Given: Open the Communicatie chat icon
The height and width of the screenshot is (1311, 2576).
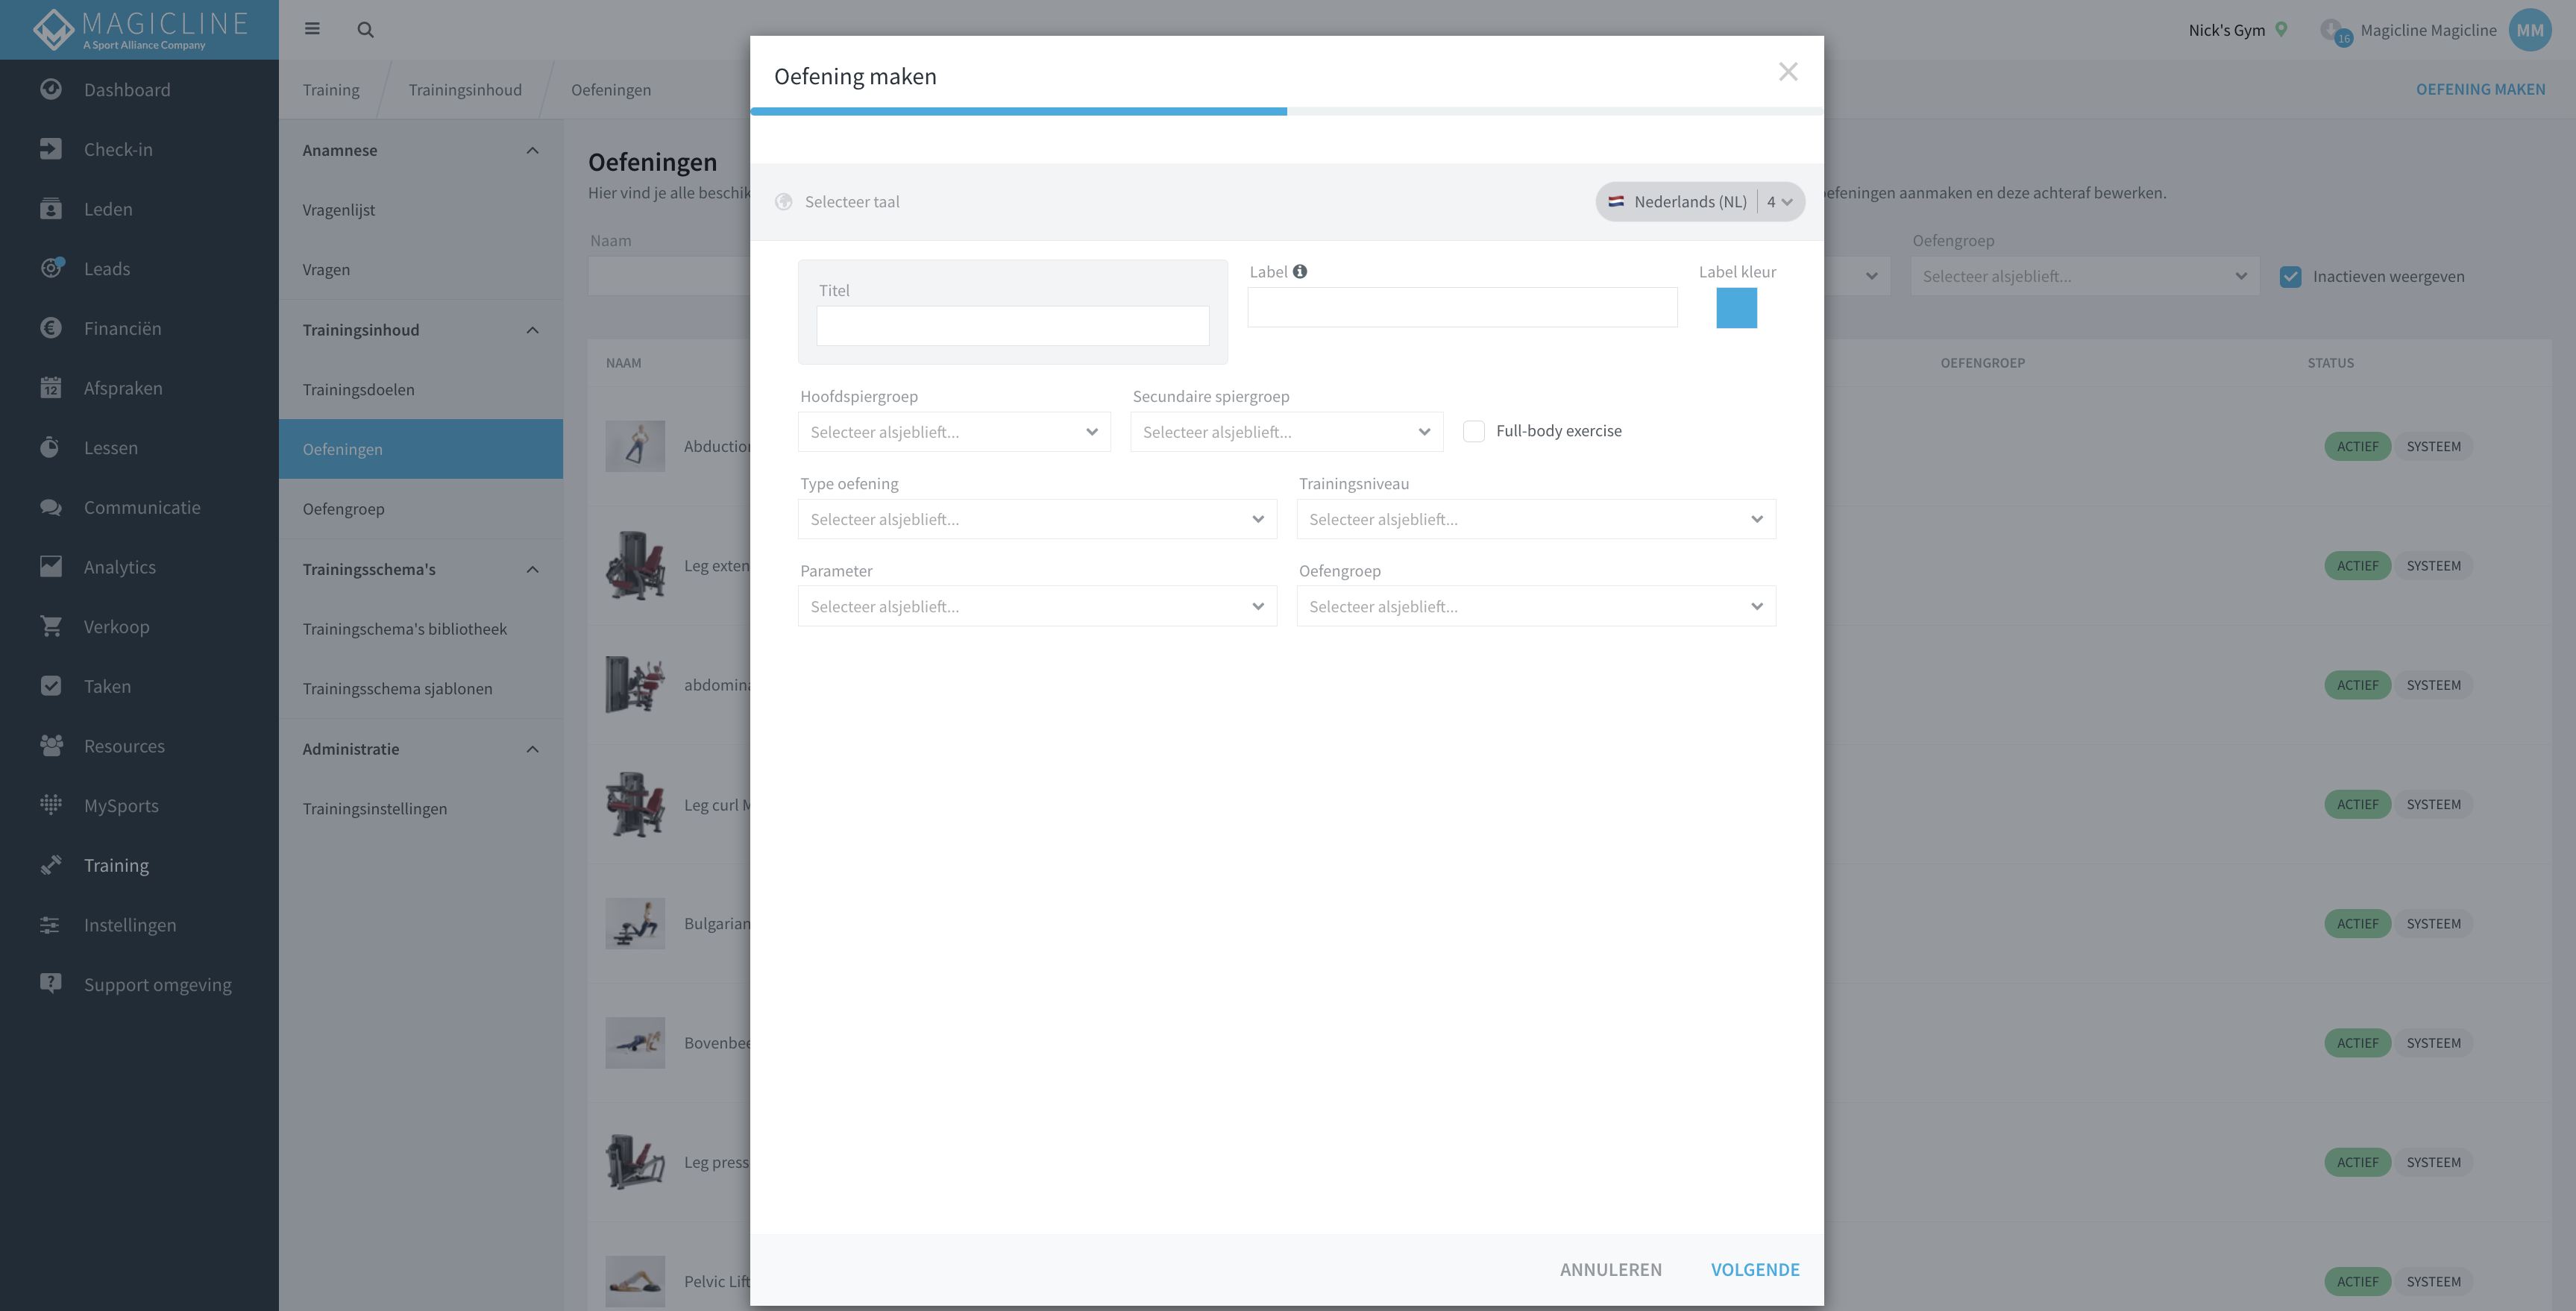Looking at the screenshot, I should click(x=51, y=507).
